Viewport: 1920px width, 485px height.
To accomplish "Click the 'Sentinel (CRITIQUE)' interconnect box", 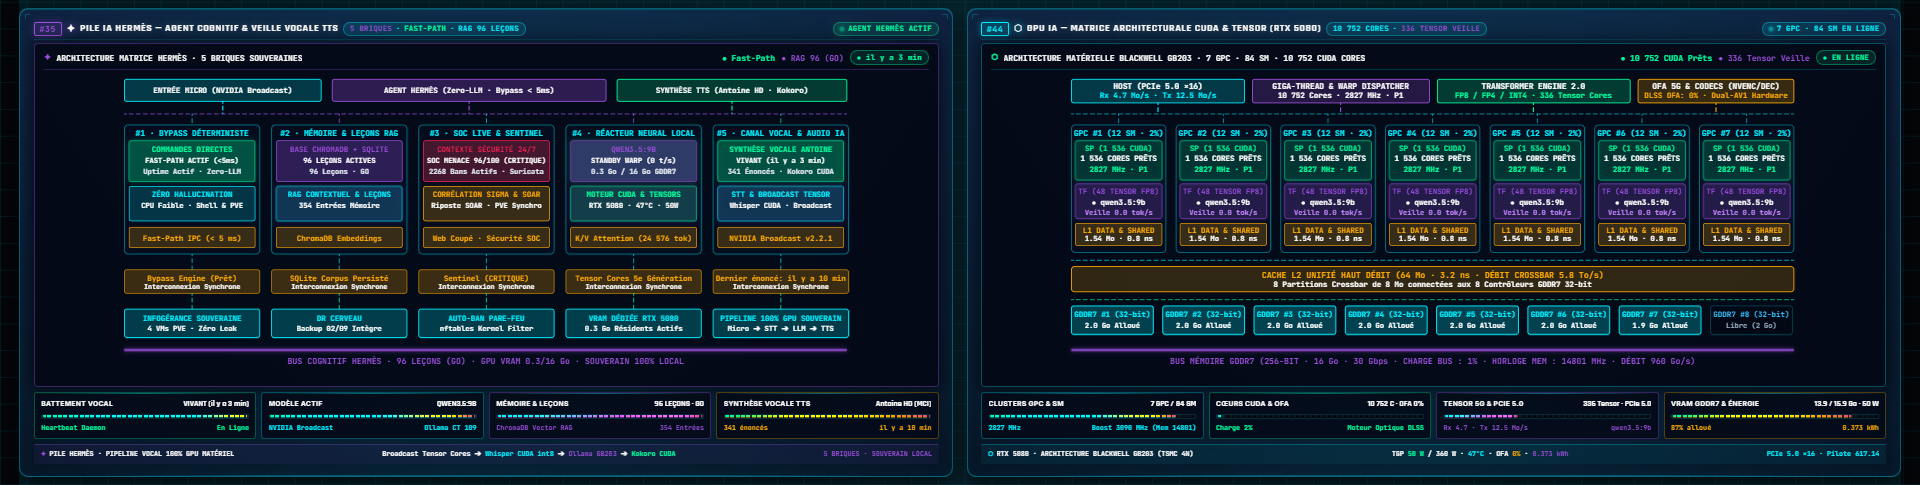I will point(486,282).
